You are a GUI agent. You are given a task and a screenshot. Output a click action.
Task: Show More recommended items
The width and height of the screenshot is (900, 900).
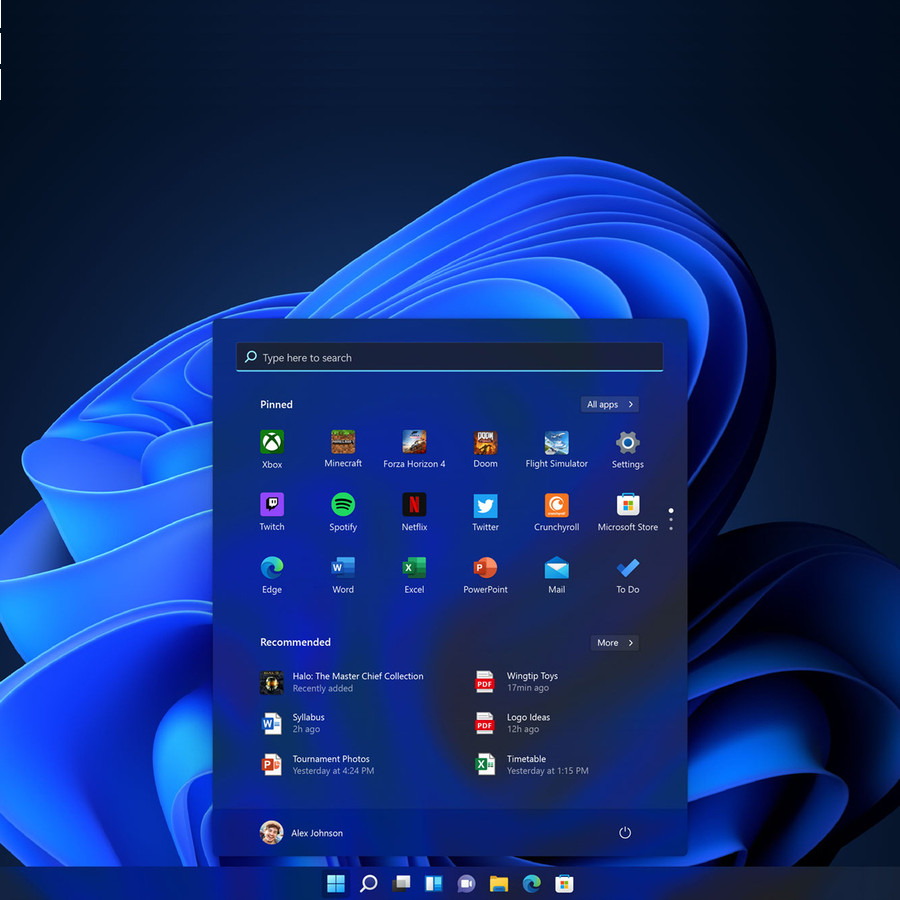click(614, 642)
